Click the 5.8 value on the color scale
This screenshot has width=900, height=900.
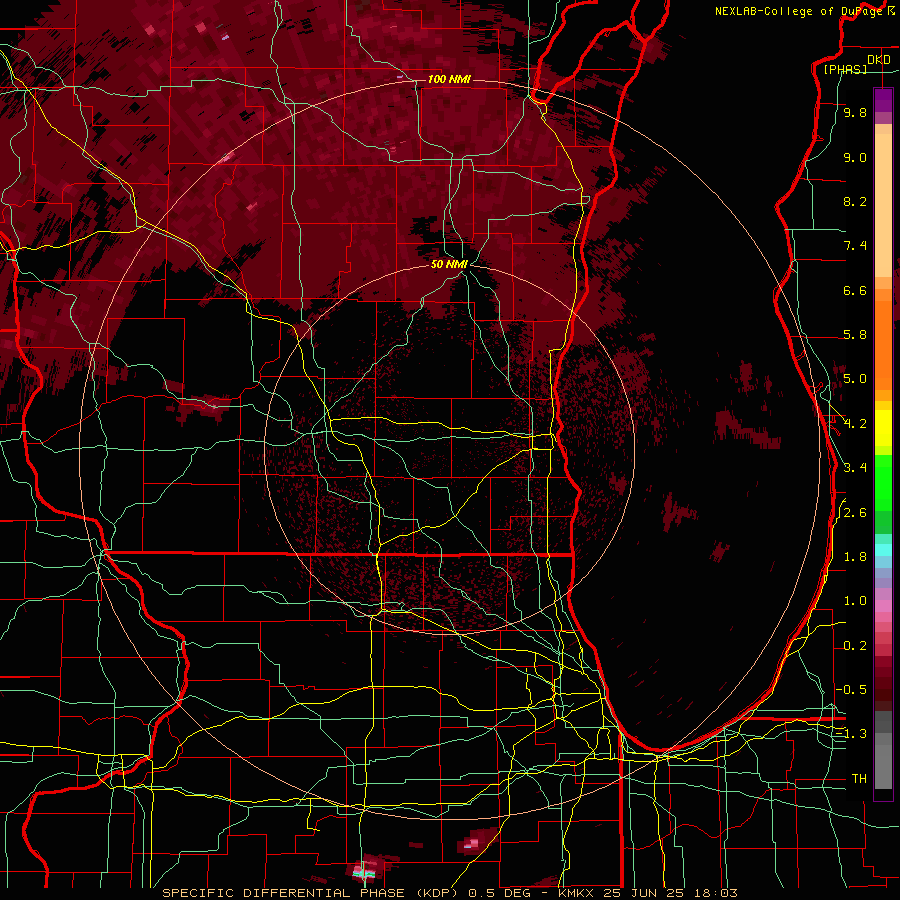(855, 335)
